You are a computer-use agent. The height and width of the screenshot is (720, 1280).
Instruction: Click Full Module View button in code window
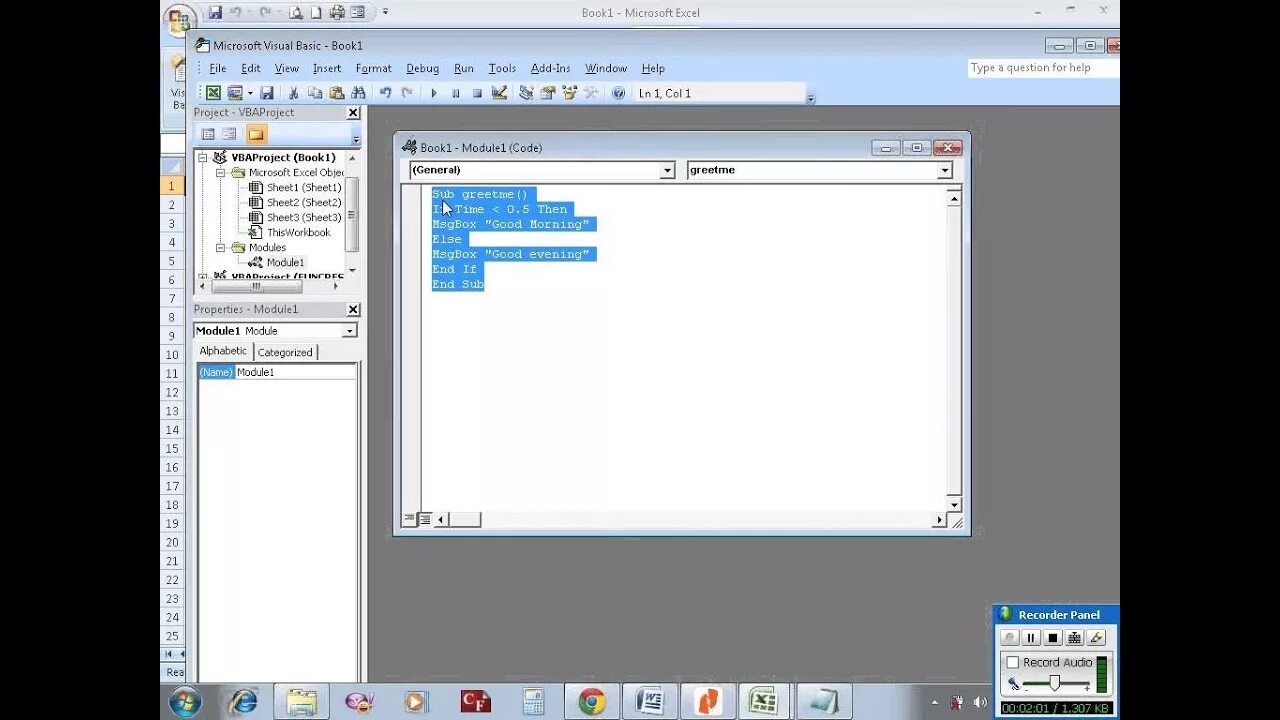[425, 519]
